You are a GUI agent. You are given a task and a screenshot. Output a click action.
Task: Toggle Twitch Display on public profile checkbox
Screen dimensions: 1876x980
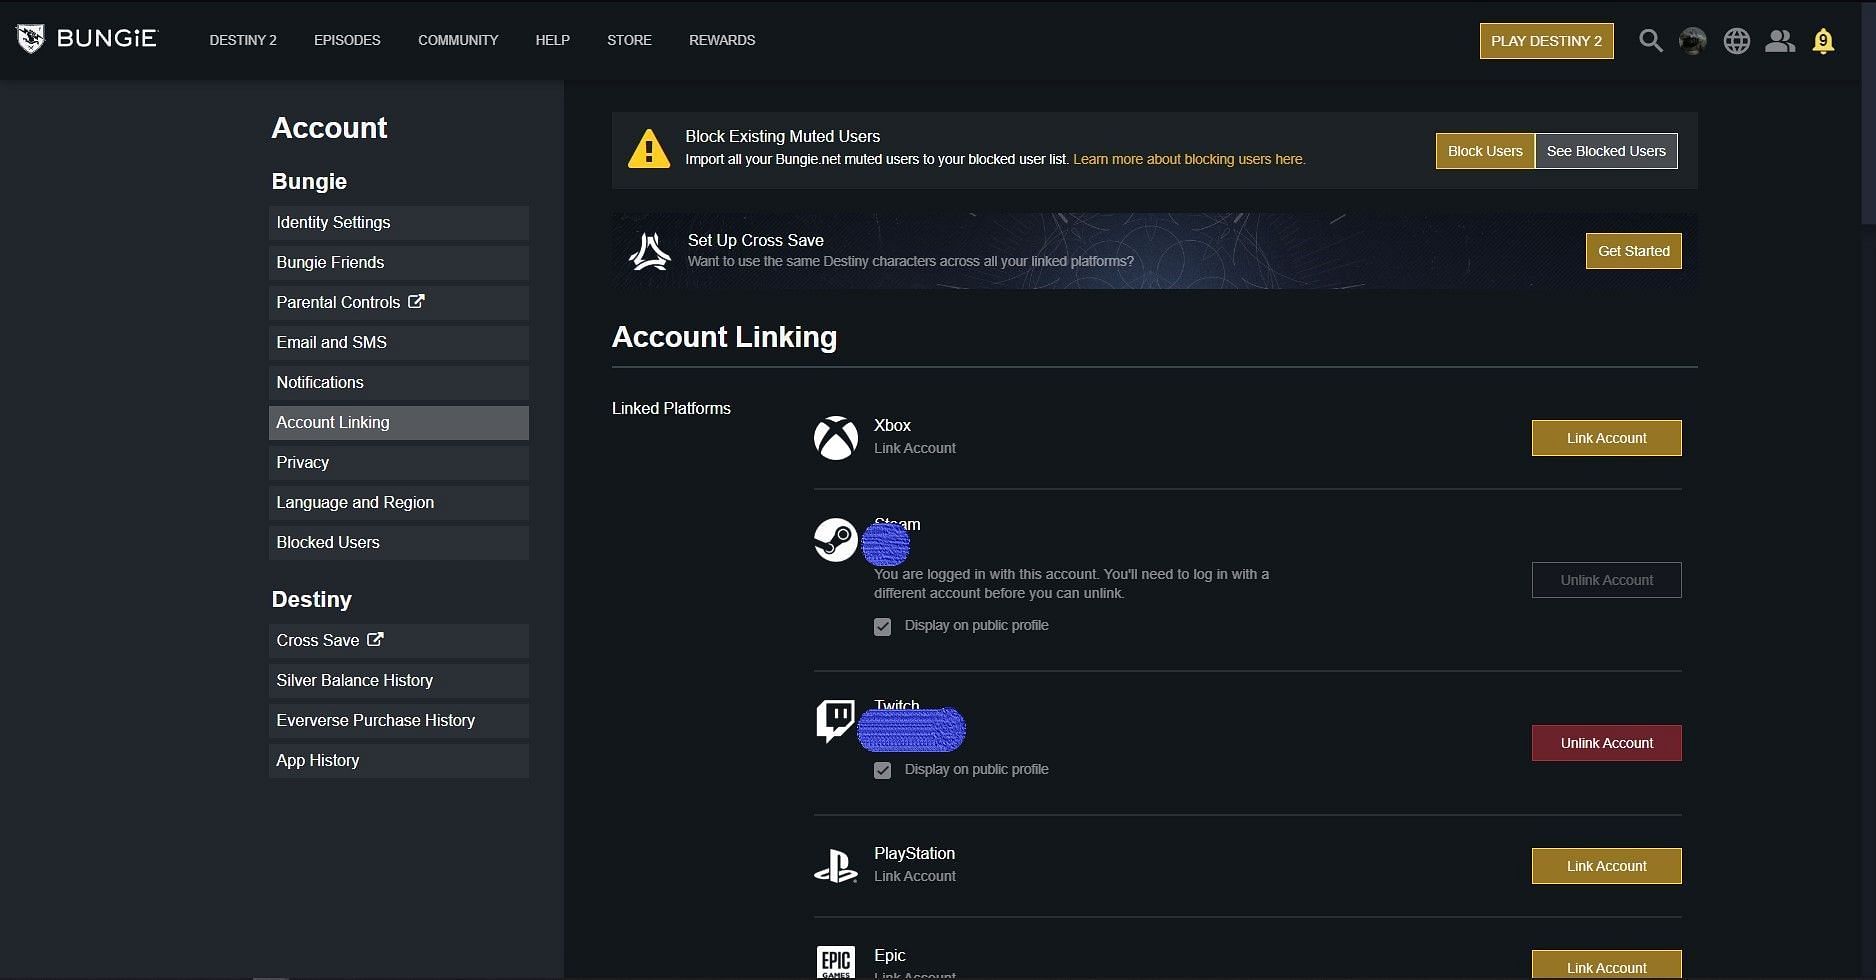point(882,771)
